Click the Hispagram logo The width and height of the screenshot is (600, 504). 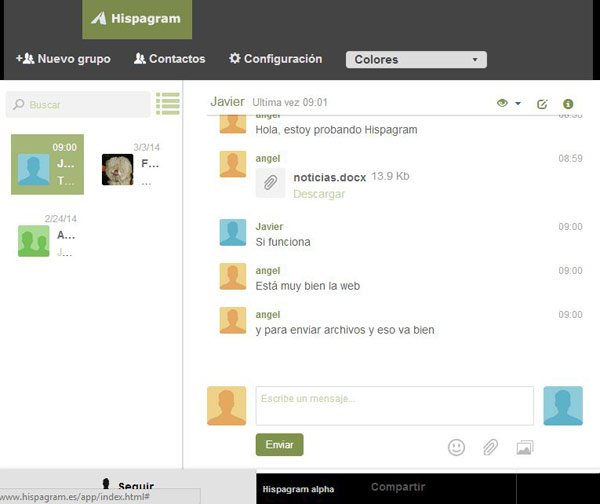coord(137,19)
